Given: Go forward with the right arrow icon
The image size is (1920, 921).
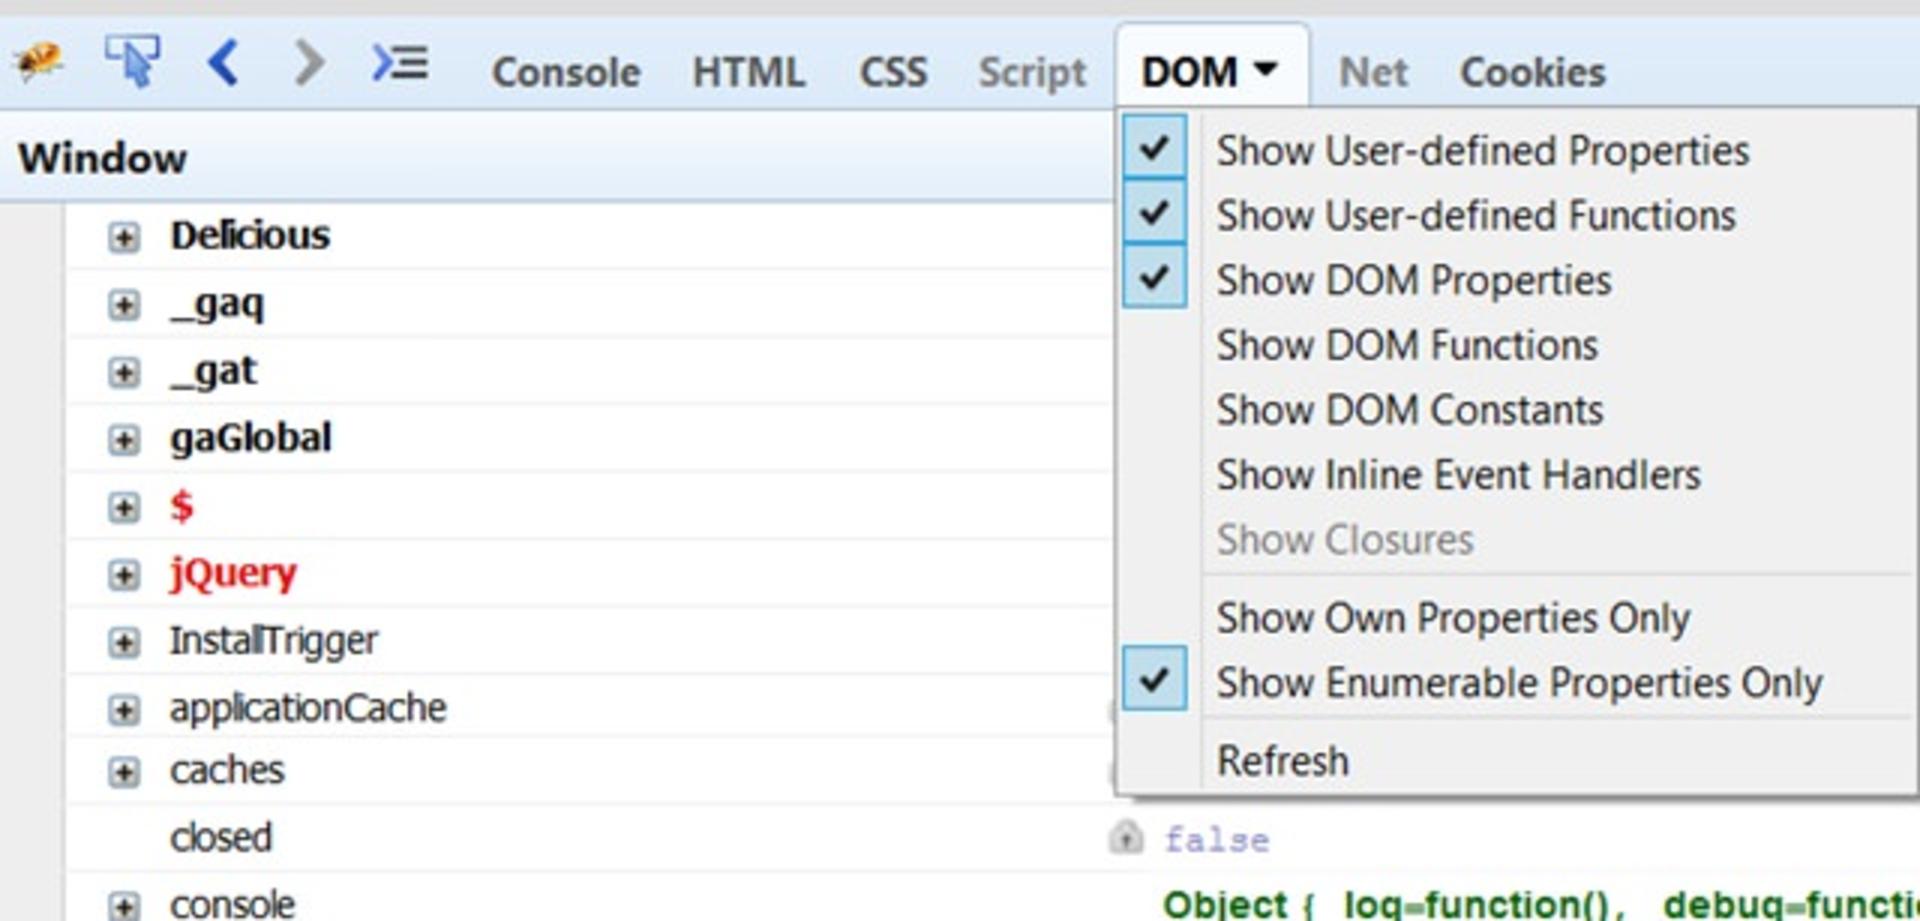Looking at the screenshot, I should (x=309, y=62).
